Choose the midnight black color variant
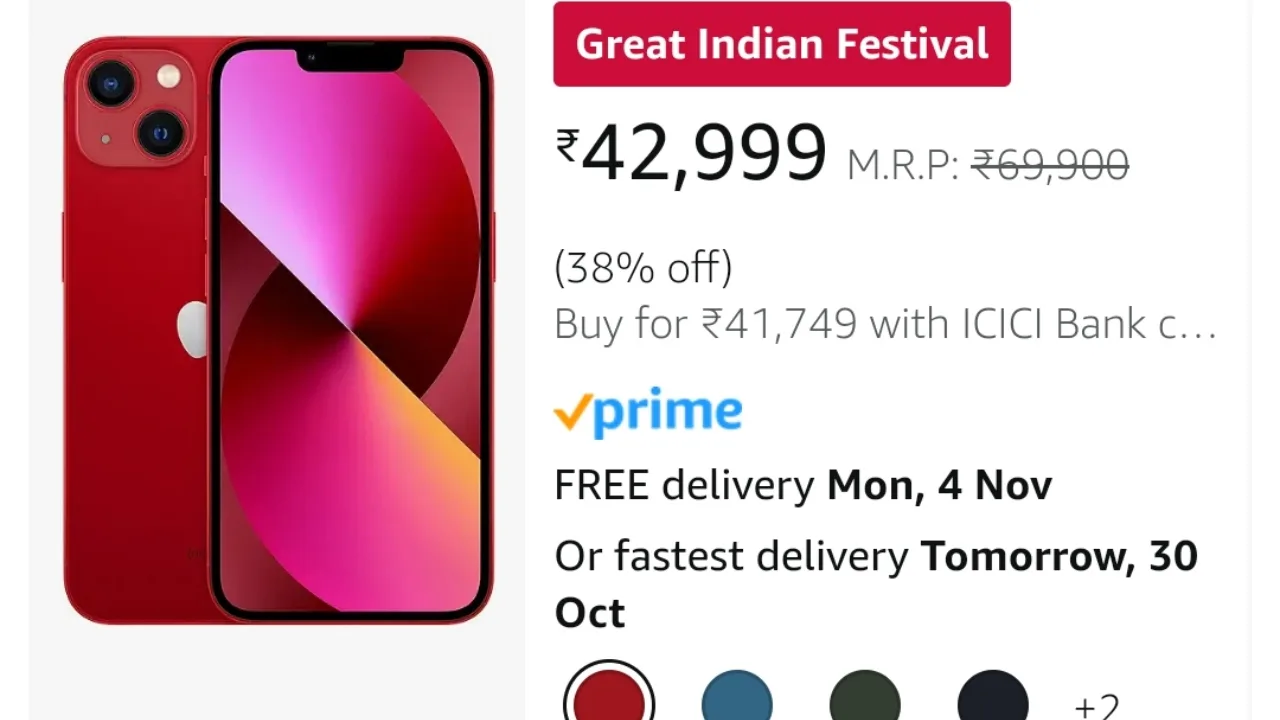 tap(993, 697)
